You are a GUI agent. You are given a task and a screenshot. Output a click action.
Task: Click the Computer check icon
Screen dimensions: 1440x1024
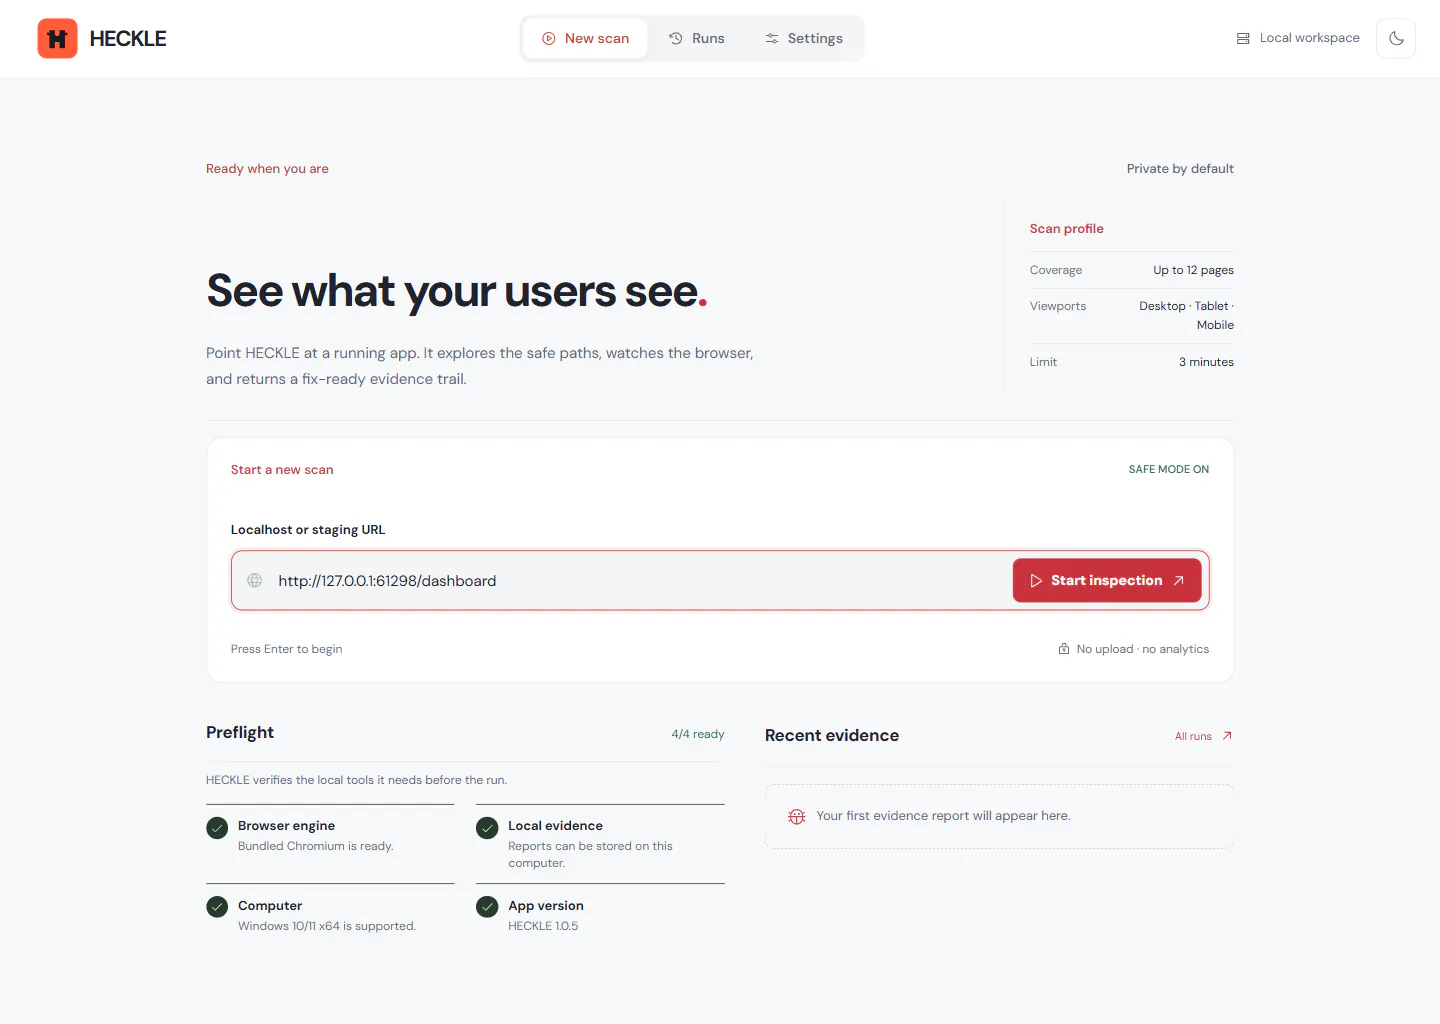pos(217,907)
